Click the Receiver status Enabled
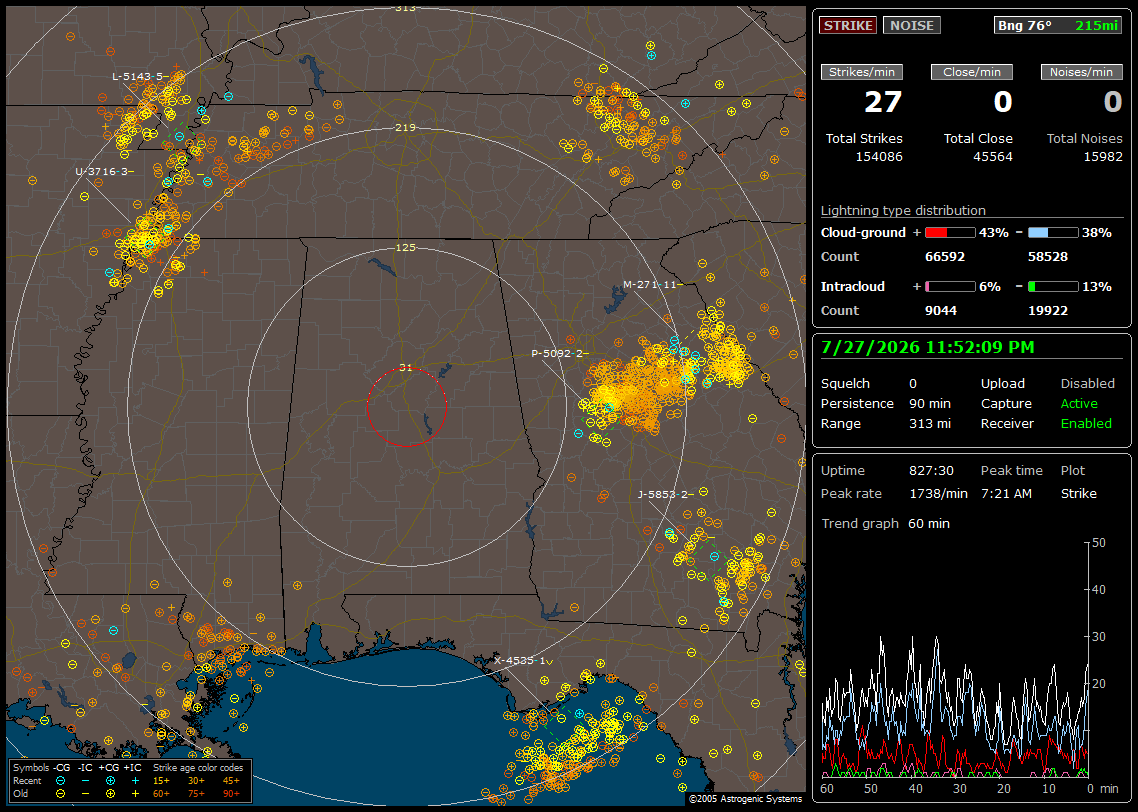1138x812 pixels. (1086, 424)
